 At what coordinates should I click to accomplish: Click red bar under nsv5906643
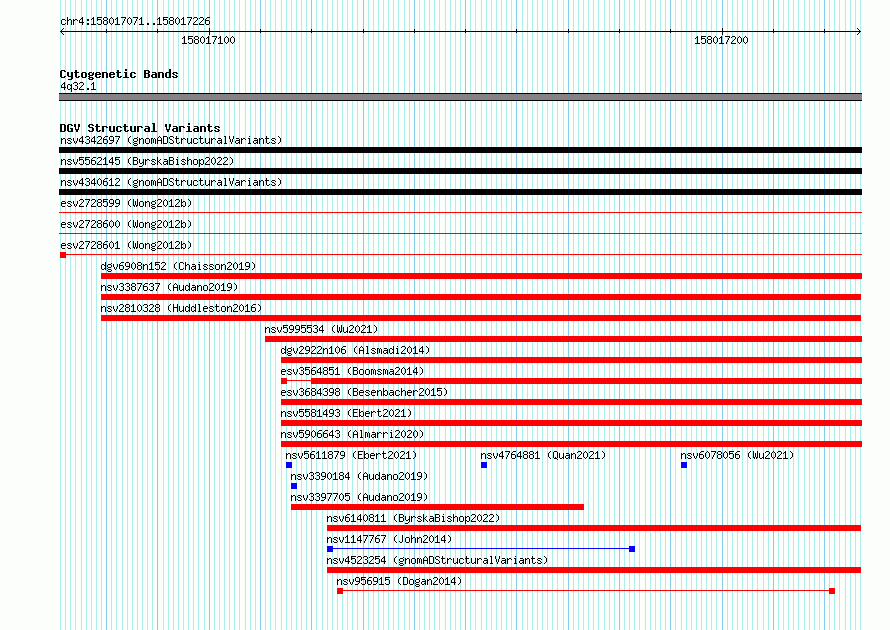[x=572, y=444]
